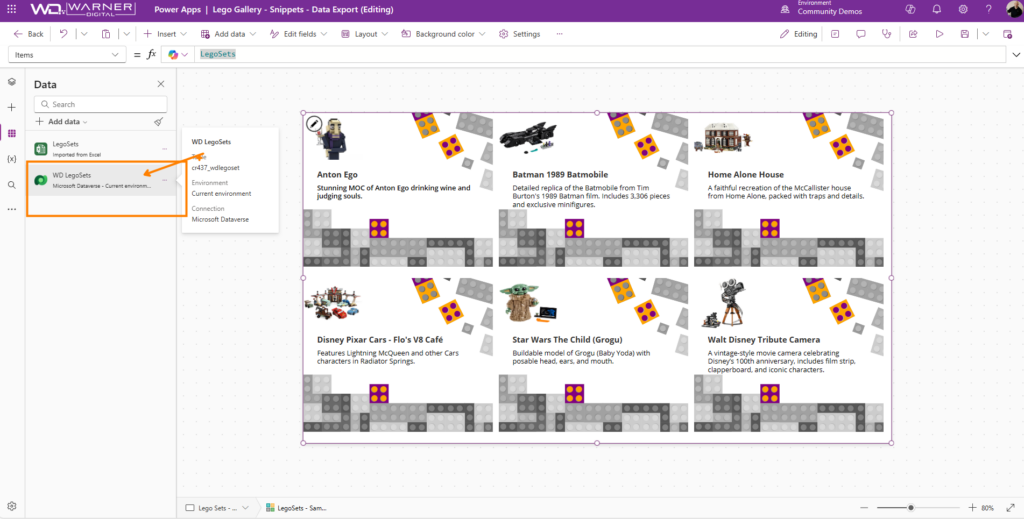
Task: Open Settings in the command bar
Action: click(519, 34)
